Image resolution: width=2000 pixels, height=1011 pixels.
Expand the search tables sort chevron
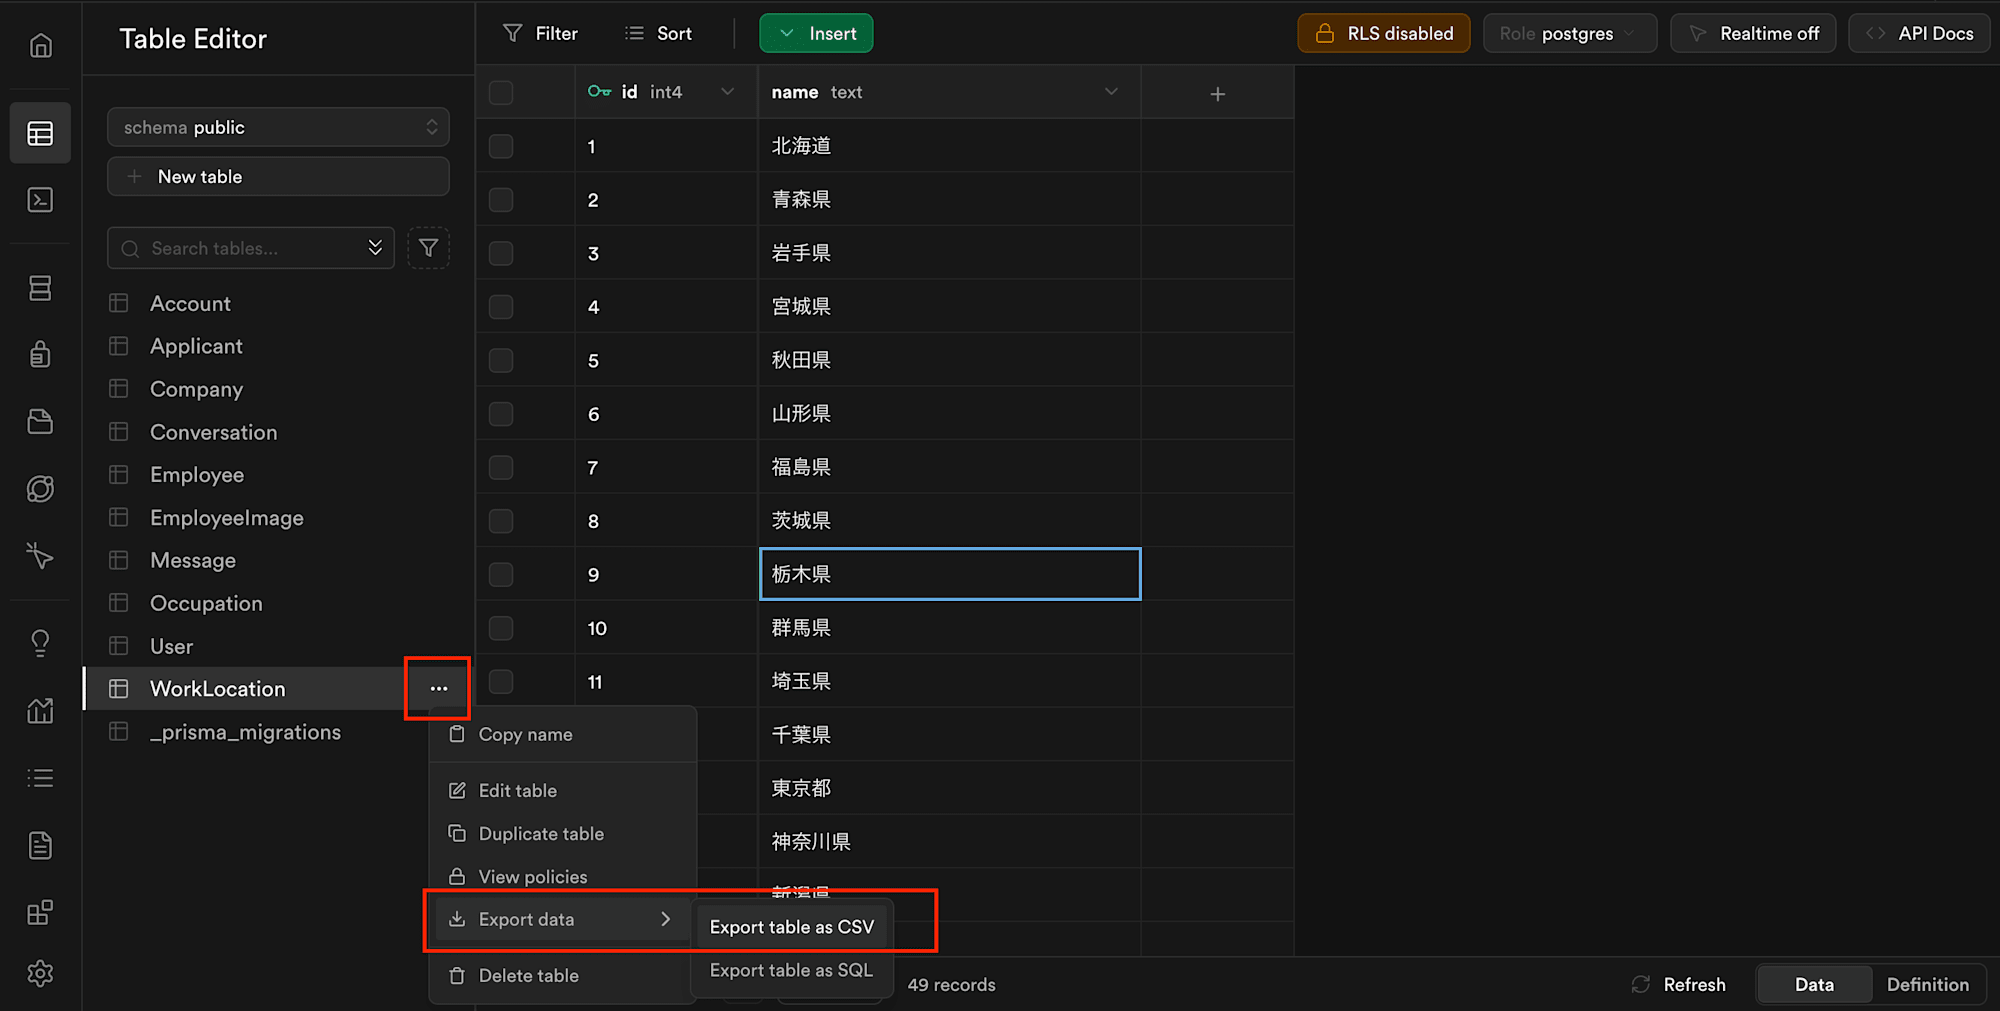pyautogui.click(x=375, y=248)
